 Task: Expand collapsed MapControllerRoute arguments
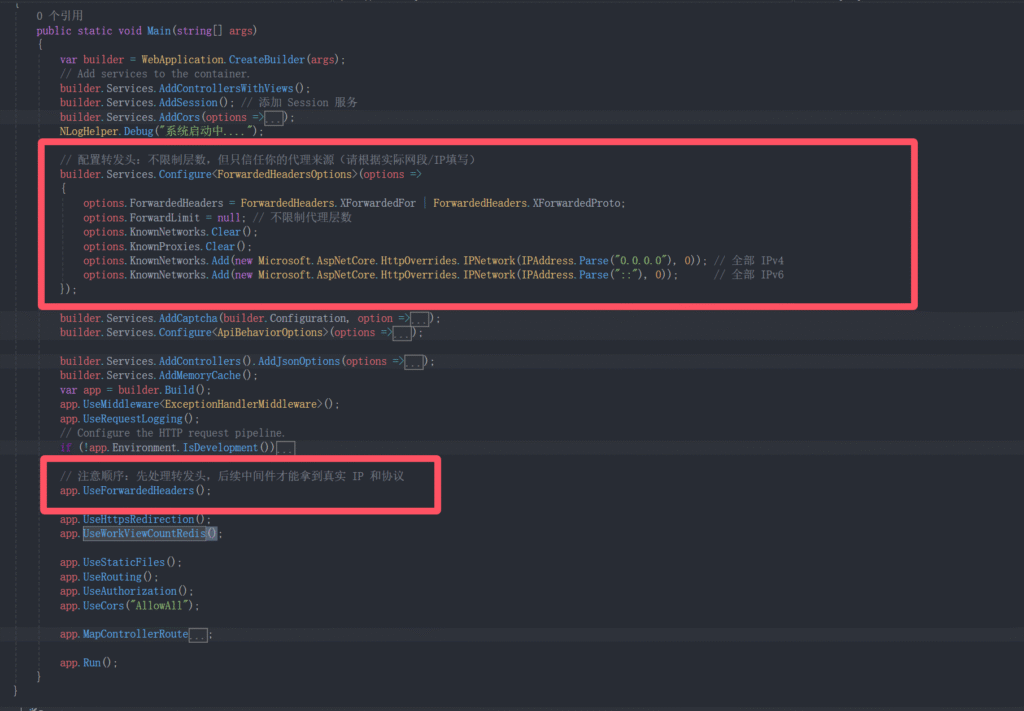(199, 635)
